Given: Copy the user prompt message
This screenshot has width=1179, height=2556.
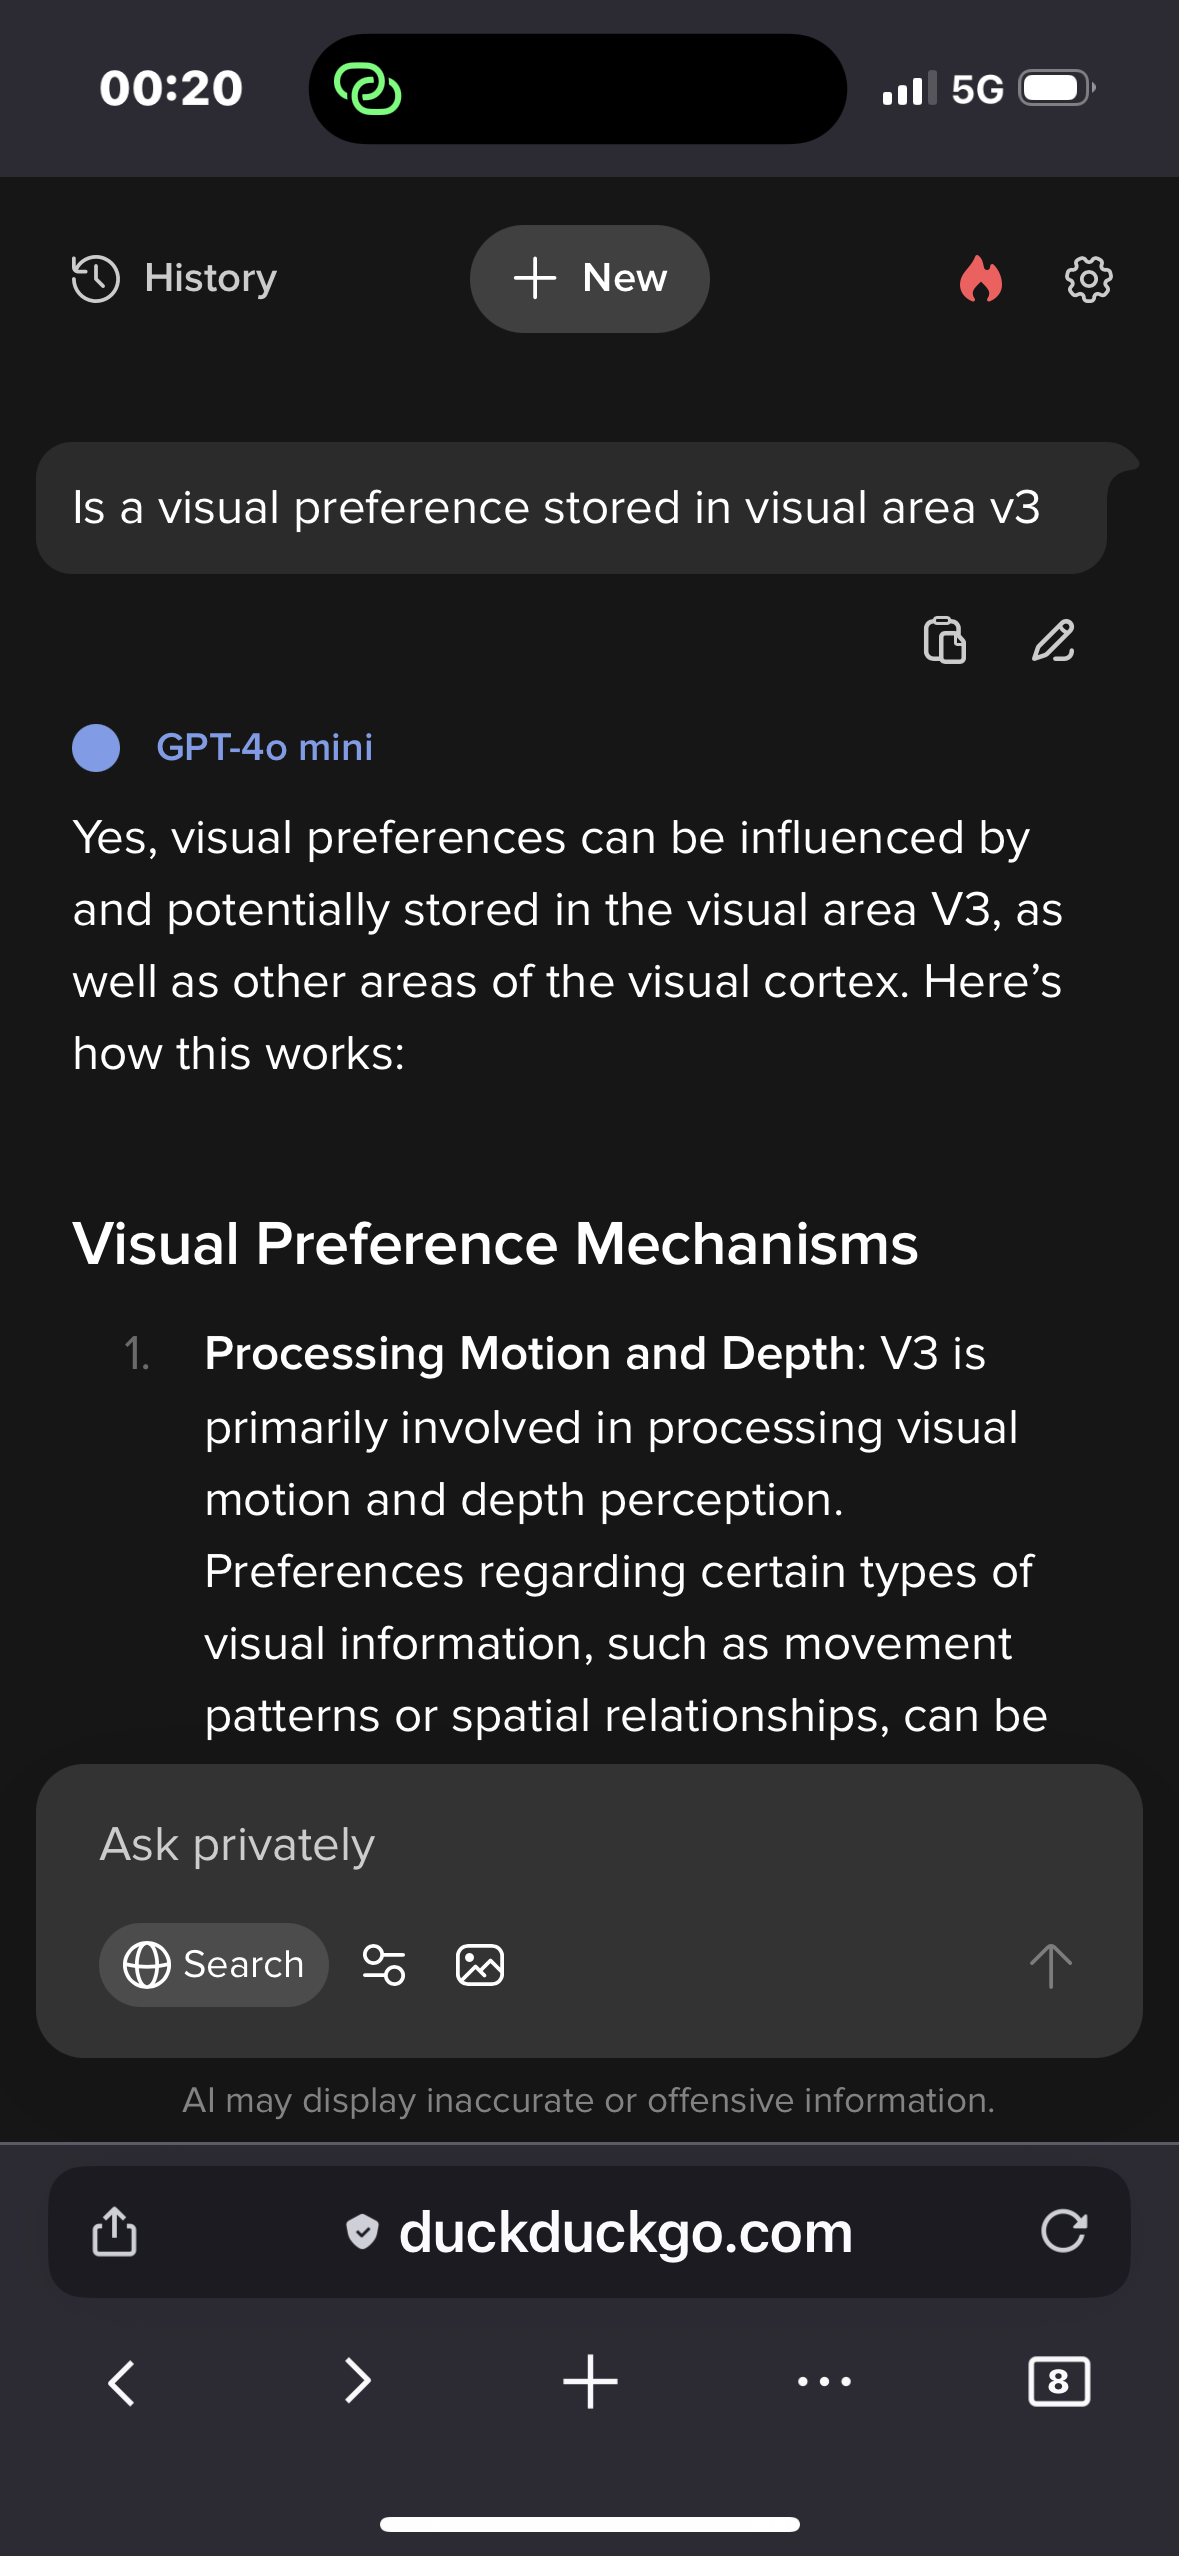Looking at the screenshot, I should 944,640.
